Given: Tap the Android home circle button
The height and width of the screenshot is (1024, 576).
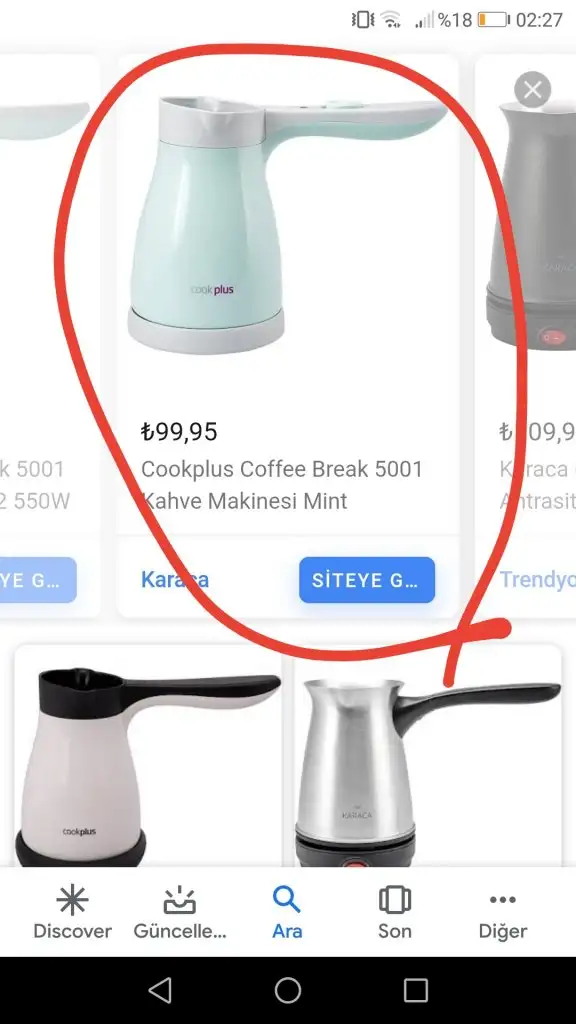Looking at the screenshot, I should coord(288,990).
